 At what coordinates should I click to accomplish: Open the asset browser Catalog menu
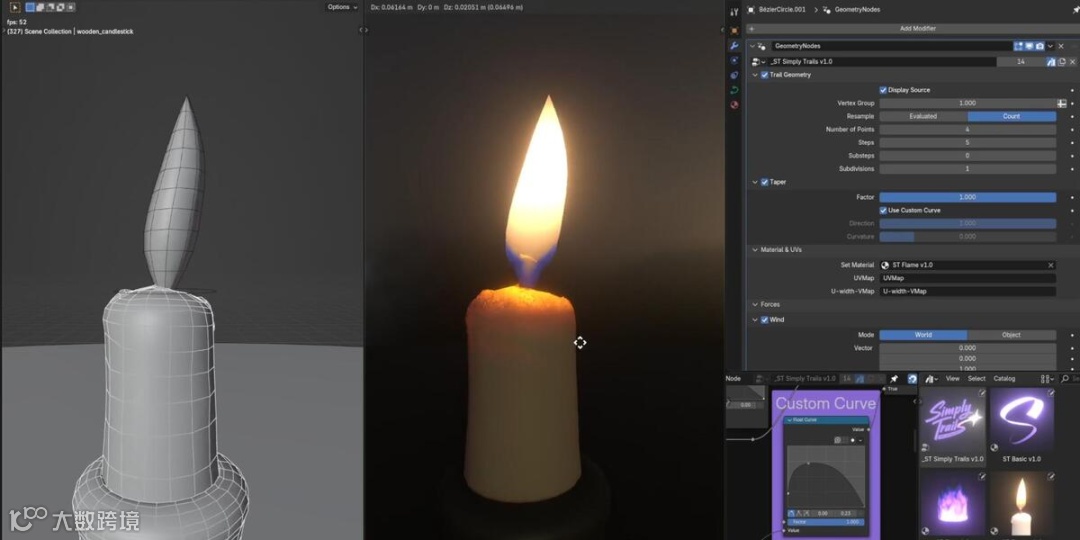pos(1004,379)
